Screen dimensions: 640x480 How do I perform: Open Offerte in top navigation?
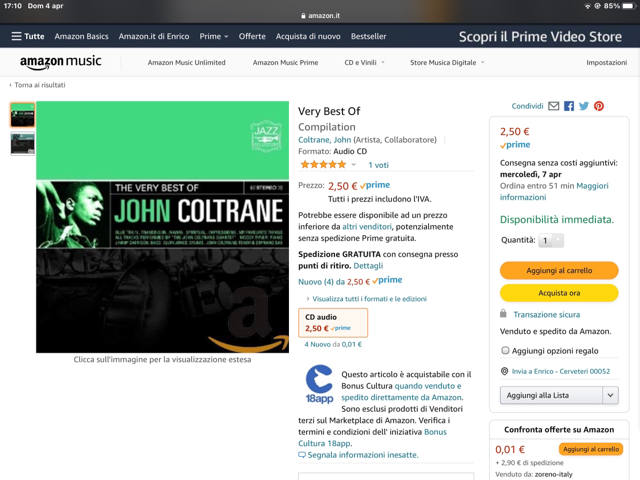[x=252, y=36]
